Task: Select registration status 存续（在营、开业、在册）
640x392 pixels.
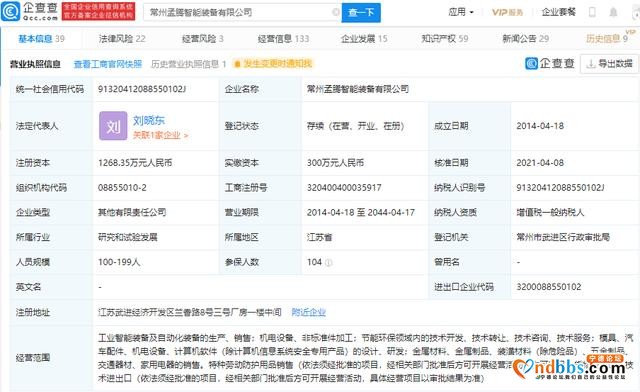Action: (356, 126)
